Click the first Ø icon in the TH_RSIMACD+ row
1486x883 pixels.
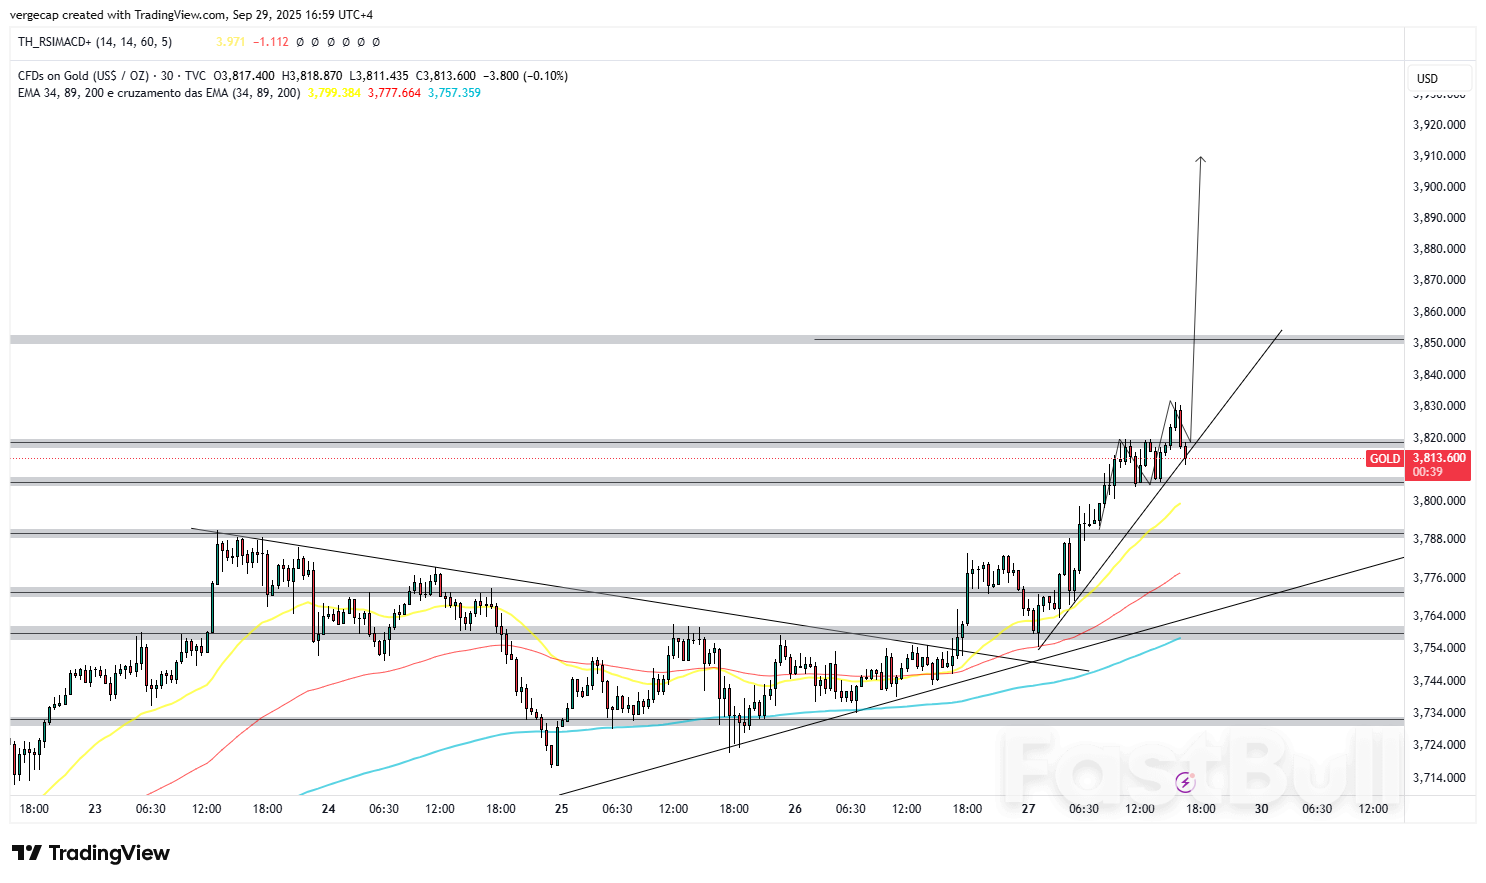pos(299,43)
